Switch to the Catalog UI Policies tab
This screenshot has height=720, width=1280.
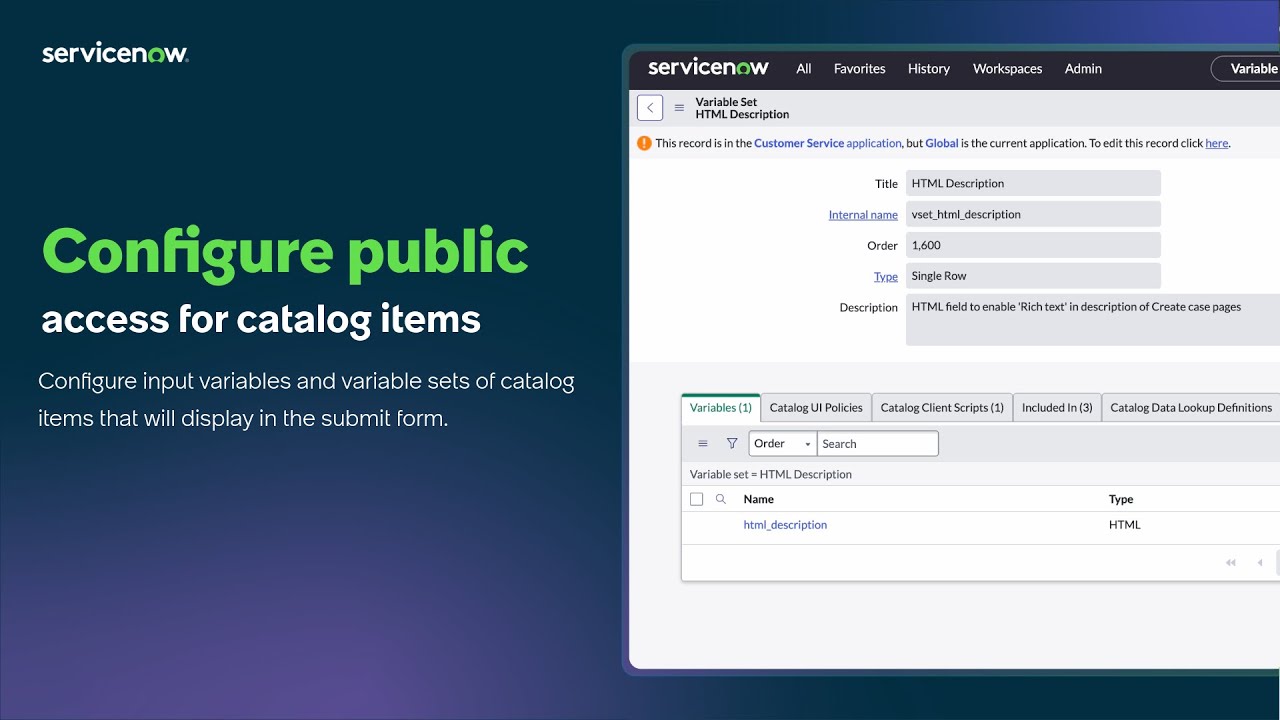point(815,407)
